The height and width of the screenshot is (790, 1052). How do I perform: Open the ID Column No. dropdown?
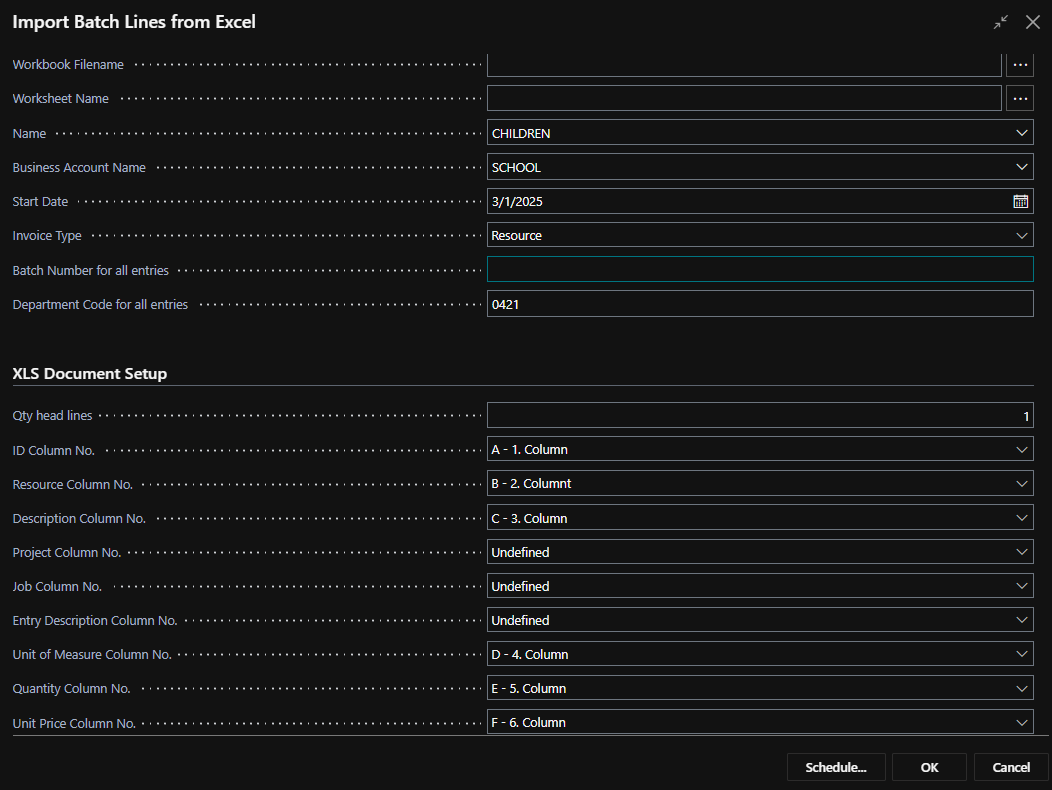[x=1021, y=450]
